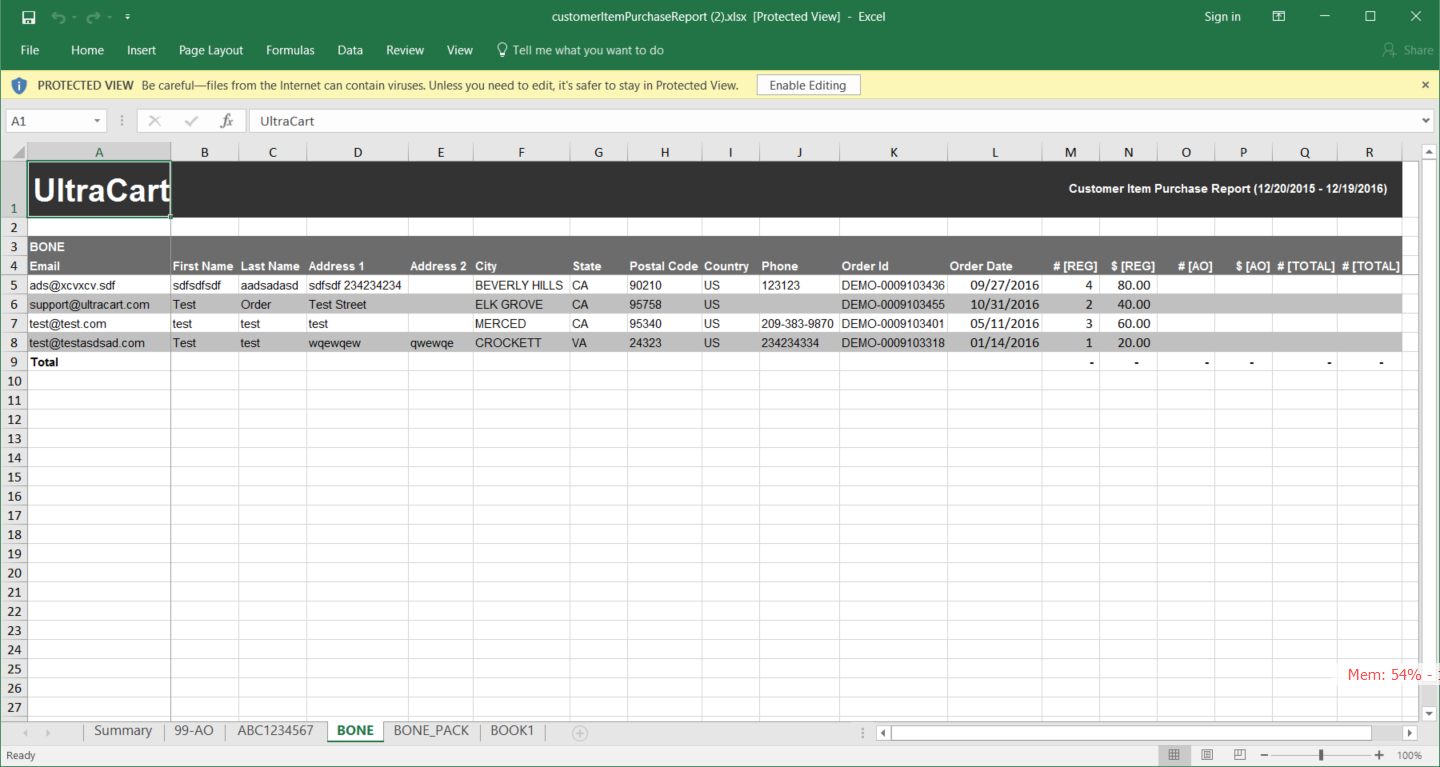Screen dimensions: 1440x767
Task: Open the Customize Quick Access Toolbar arrow
Action: click(x=127, y=17)
